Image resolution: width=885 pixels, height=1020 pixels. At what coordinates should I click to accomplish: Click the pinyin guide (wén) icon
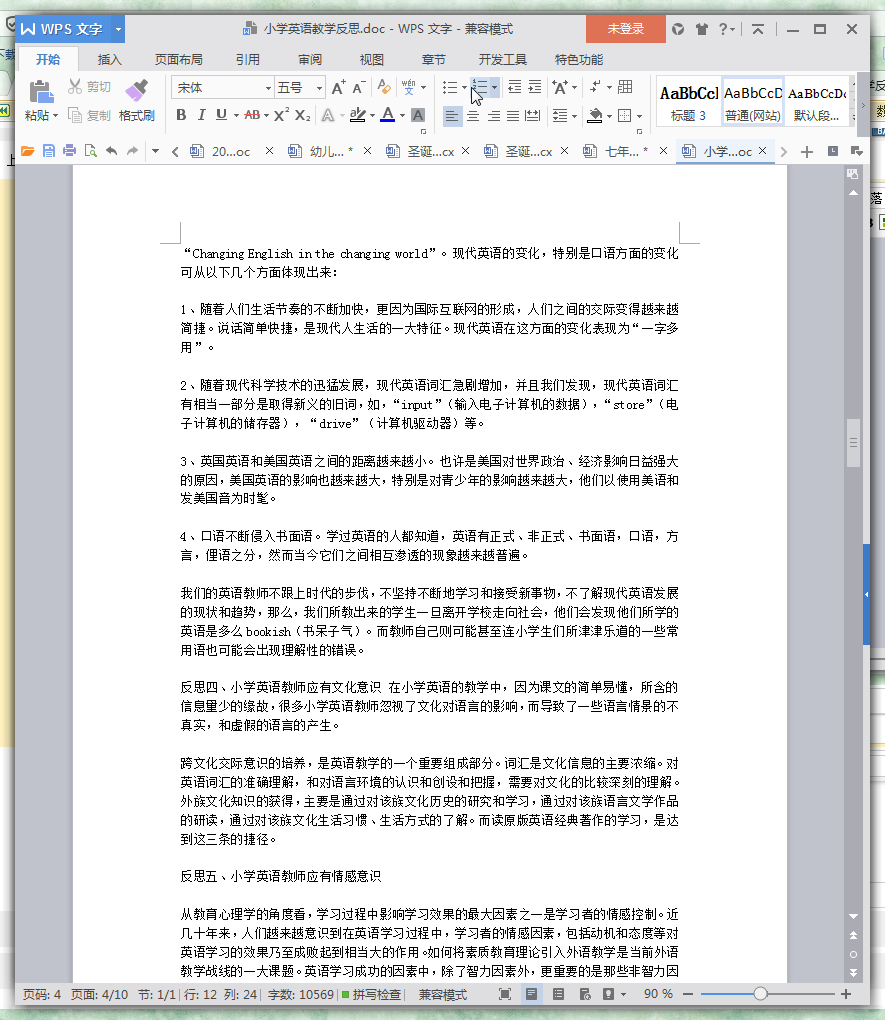[409, 87]
